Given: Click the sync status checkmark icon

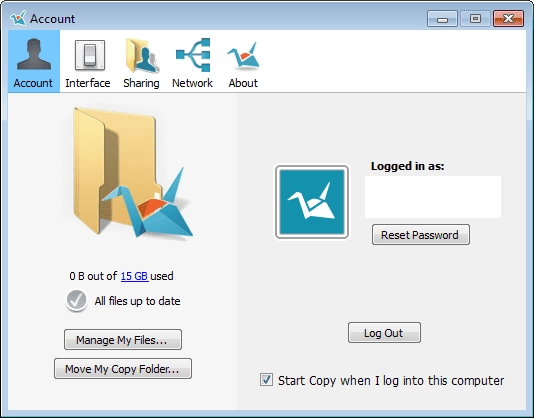Looking at the screenshot, I should pos(77,300).
